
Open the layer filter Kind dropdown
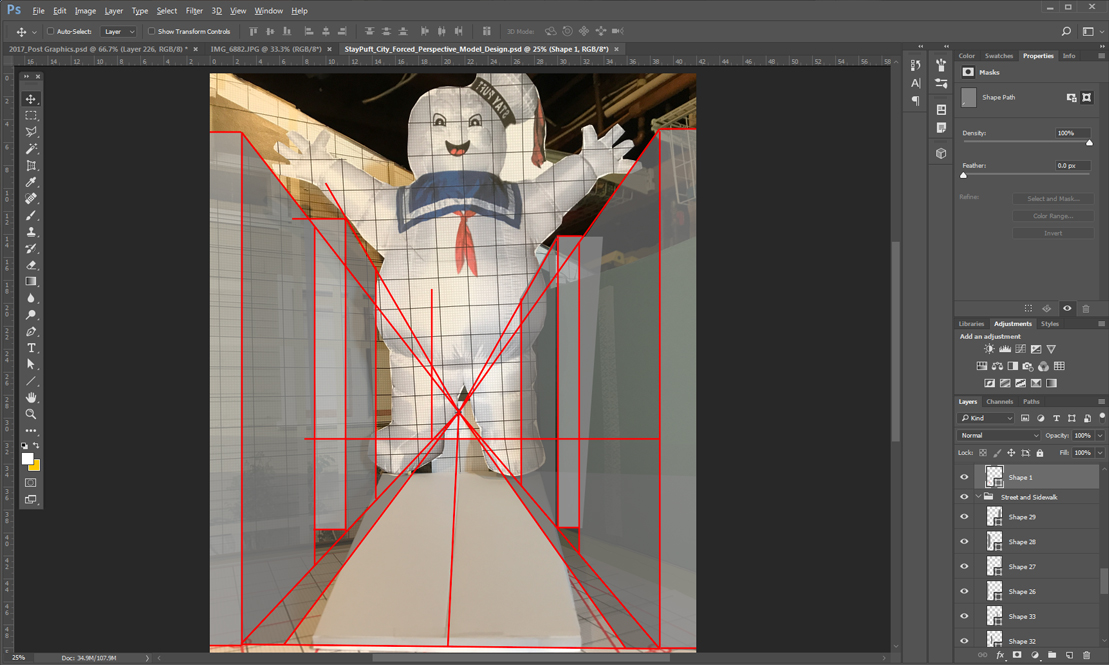pyautogui.click(x=986, y=418)
